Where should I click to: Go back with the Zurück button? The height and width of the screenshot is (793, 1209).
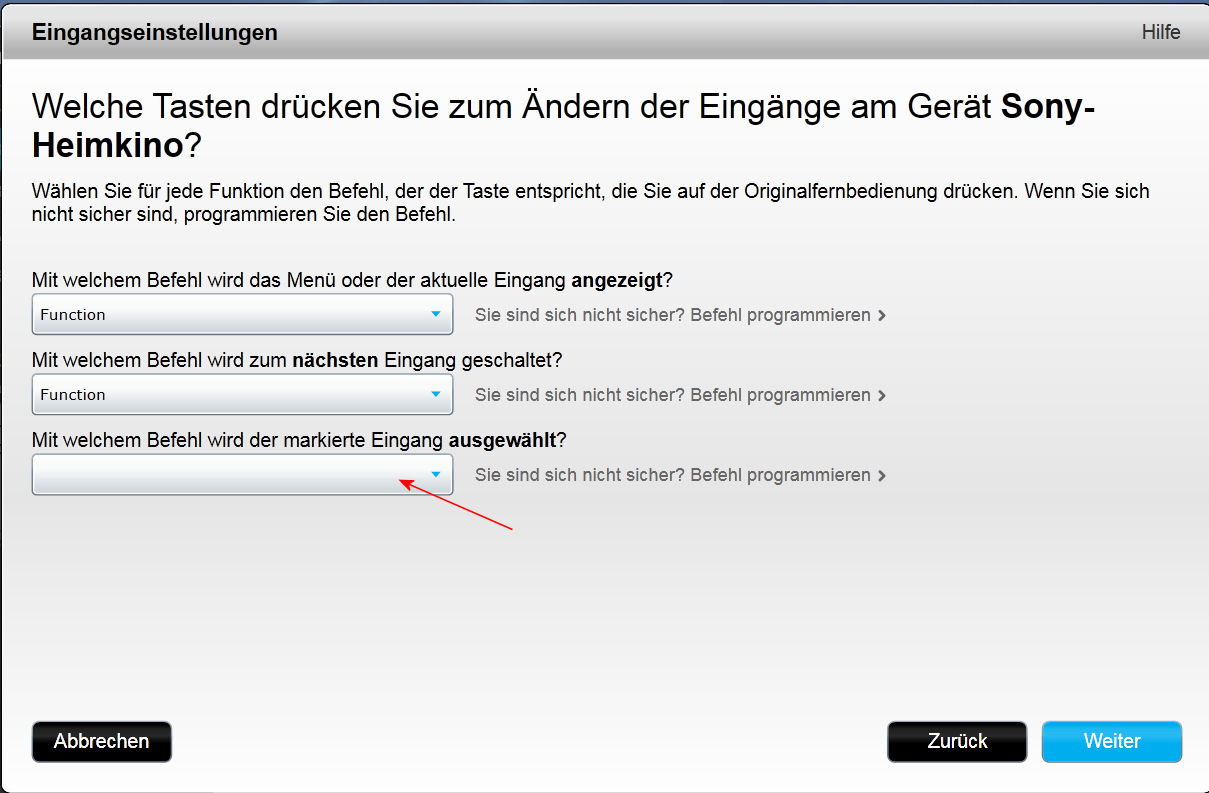956,741
